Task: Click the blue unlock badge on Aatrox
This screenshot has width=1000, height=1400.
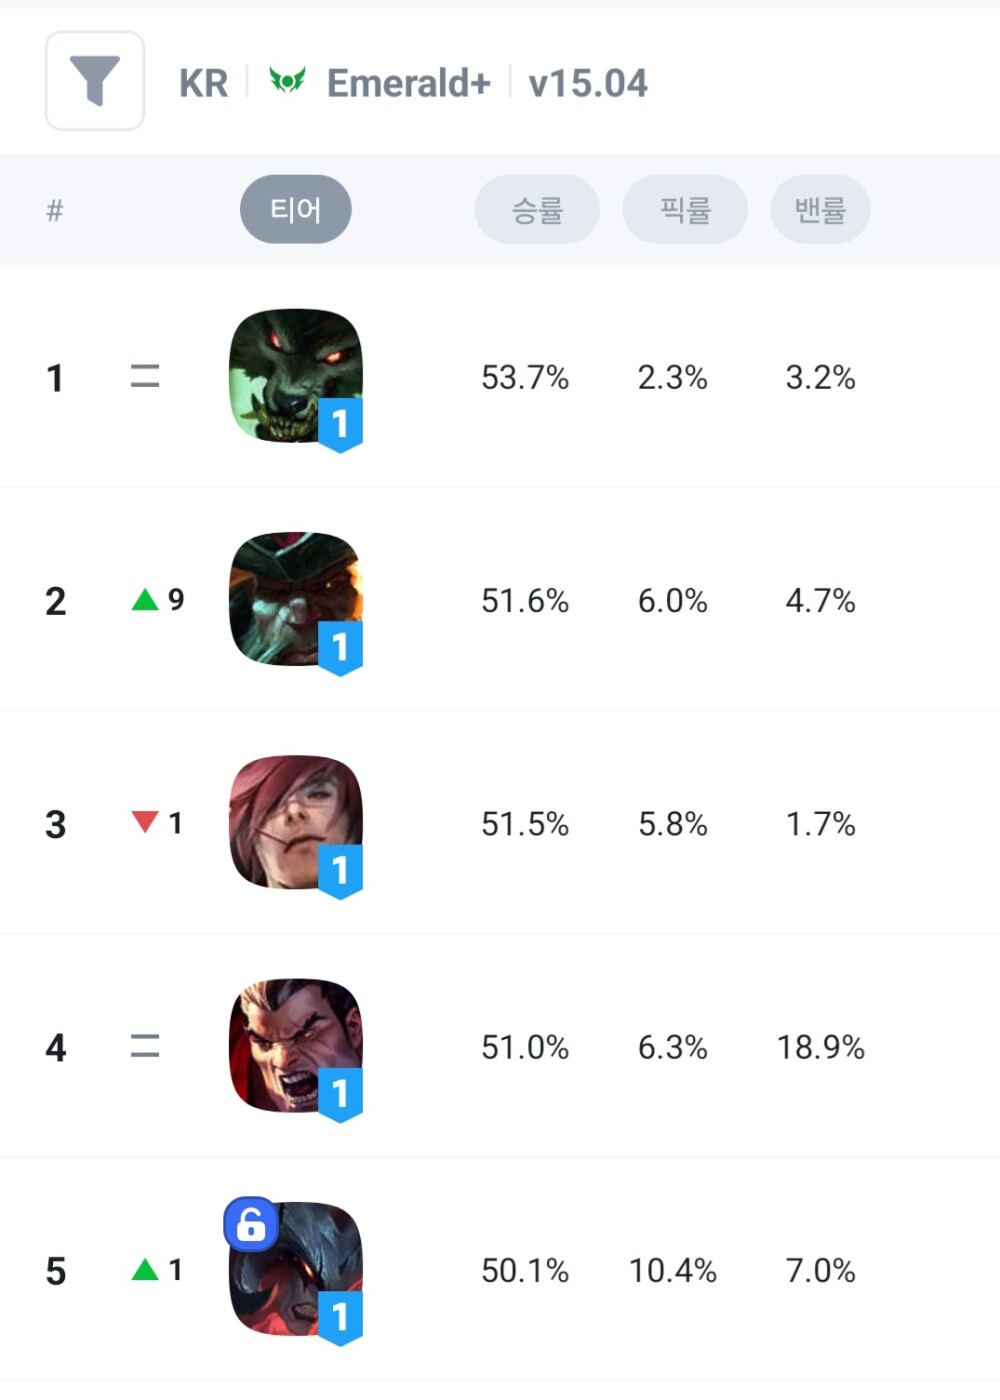Action: (251, 1223)
